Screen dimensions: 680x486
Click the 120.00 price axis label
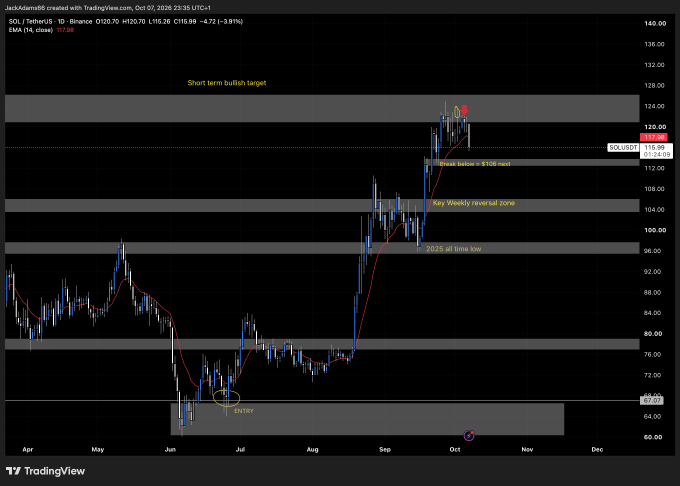click(654, 127)
